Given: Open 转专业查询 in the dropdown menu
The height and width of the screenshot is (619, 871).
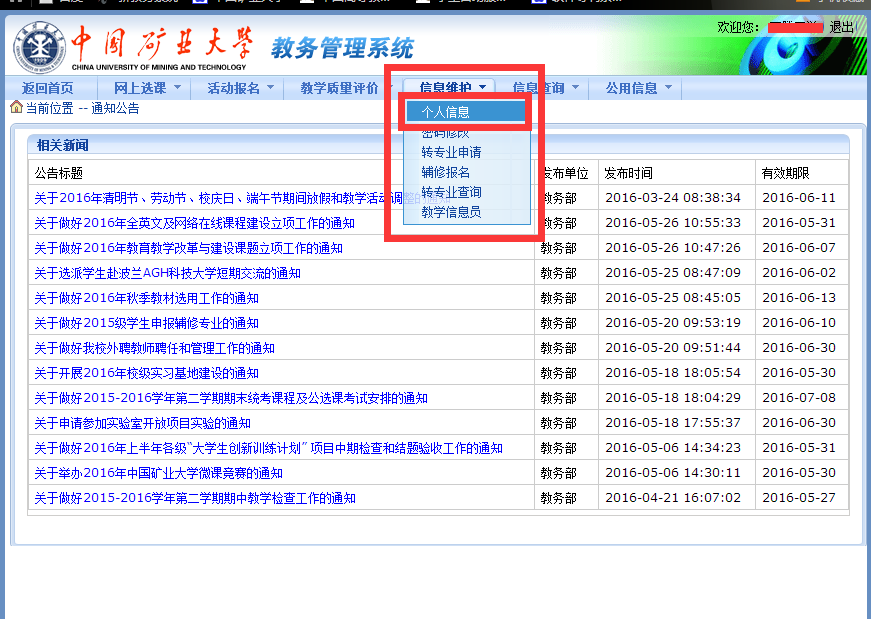Looking at the screenshot, I should (451, 192).
